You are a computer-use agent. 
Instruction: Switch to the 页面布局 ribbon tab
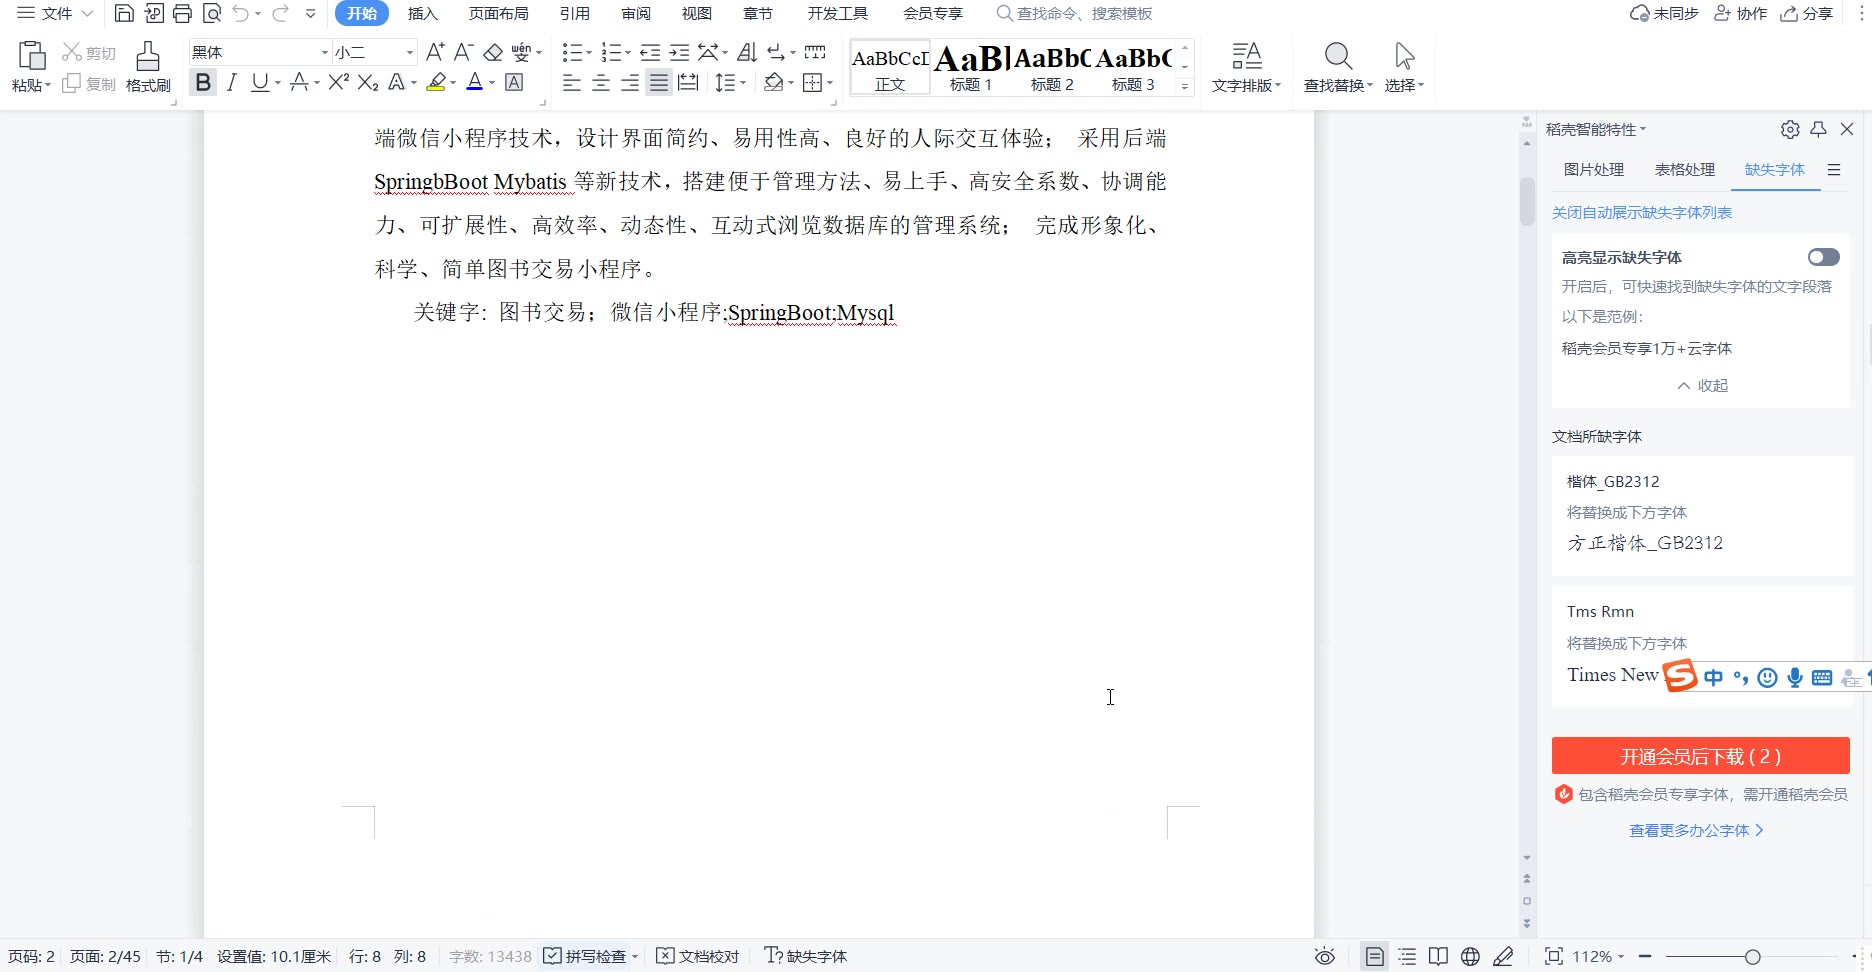499,13
